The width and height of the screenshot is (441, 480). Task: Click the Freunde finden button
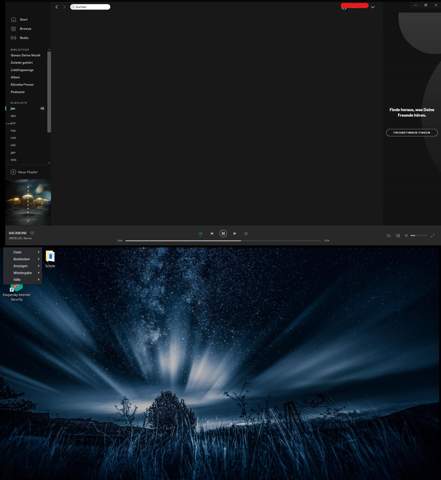tap(412, 133)
